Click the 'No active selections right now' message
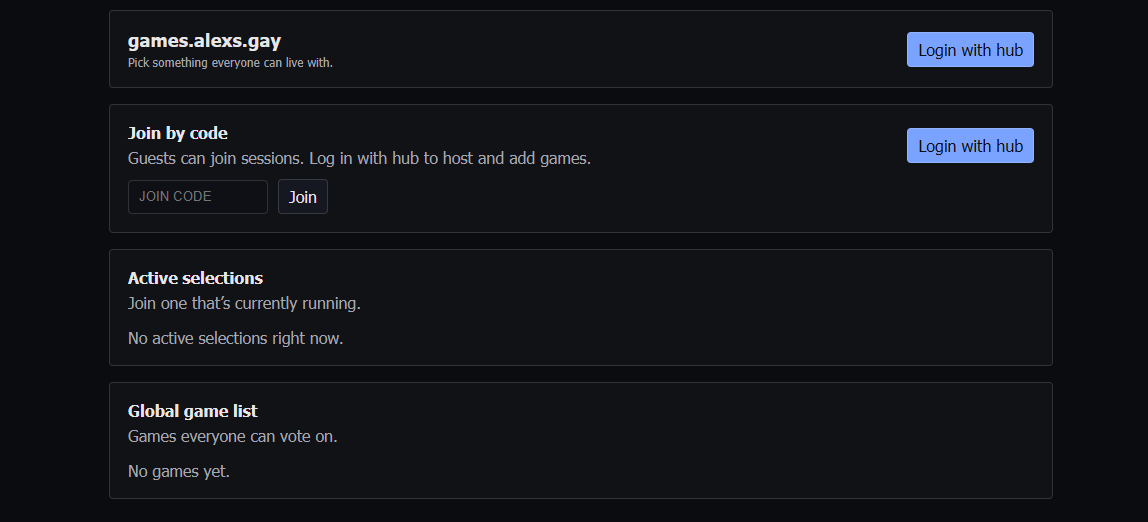Image resolution: width=1148 pixels, height=522 pixels. pos(235,338)
